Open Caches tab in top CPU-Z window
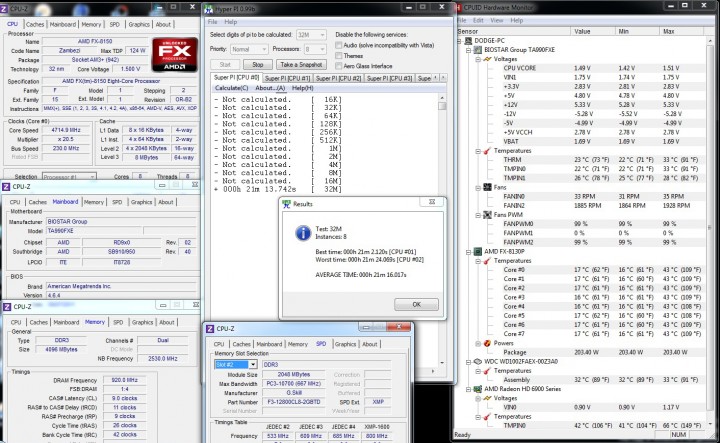720x443 pixels. click(x=35, y=24)
